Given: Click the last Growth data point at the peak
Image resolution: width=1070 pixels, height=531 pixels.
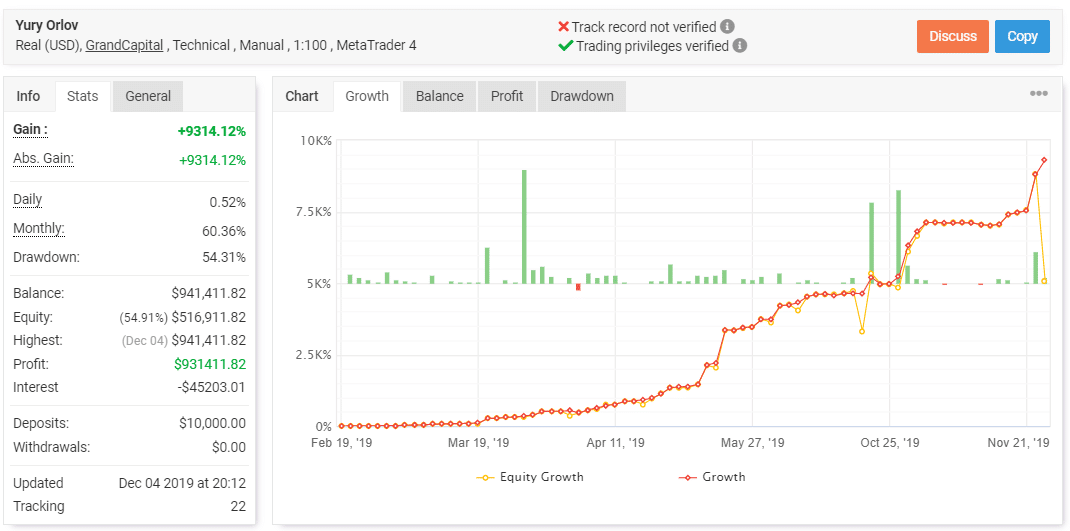Looking at the screenshot, I should tap(1044, 160).
